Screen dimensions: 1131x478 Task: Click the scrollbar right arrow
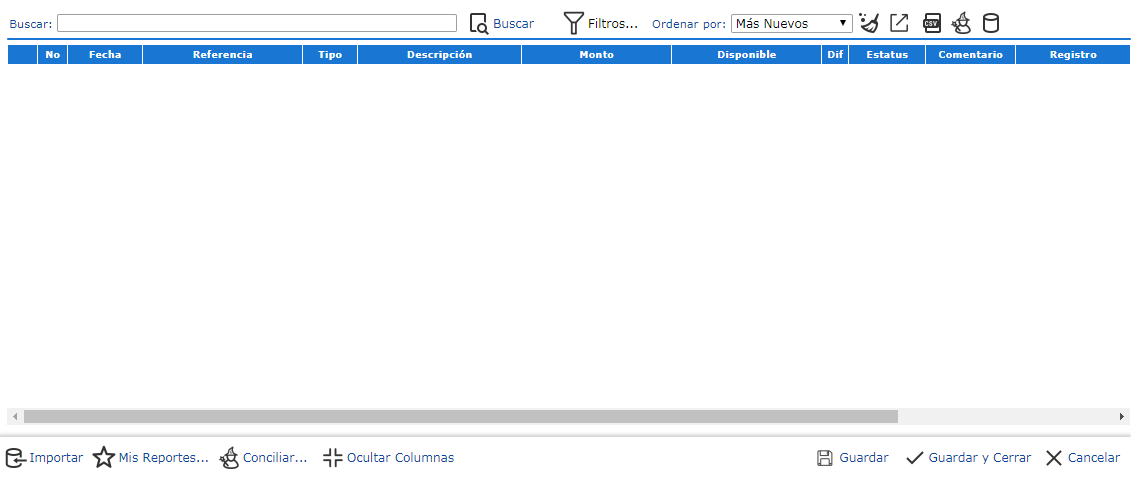1122,417
